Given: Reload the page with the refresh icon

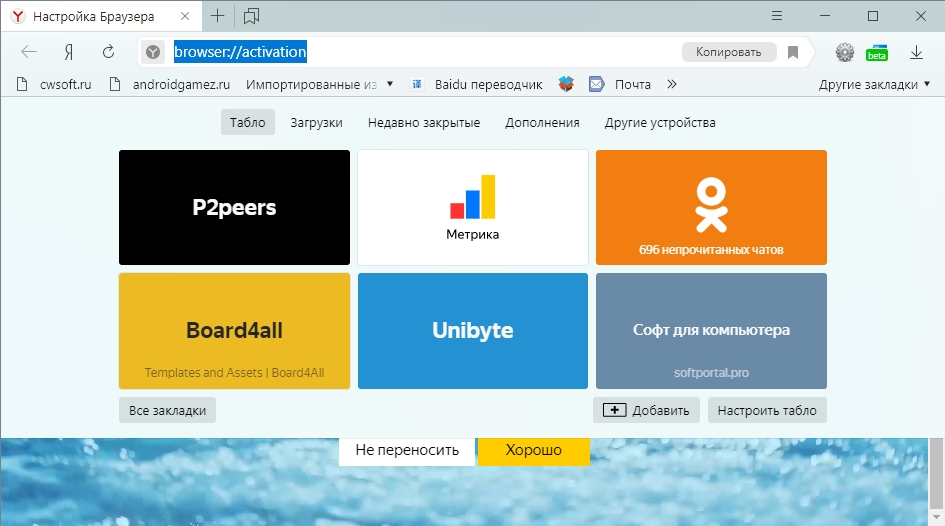Looking at the screenshot, I should pos(108,52).
